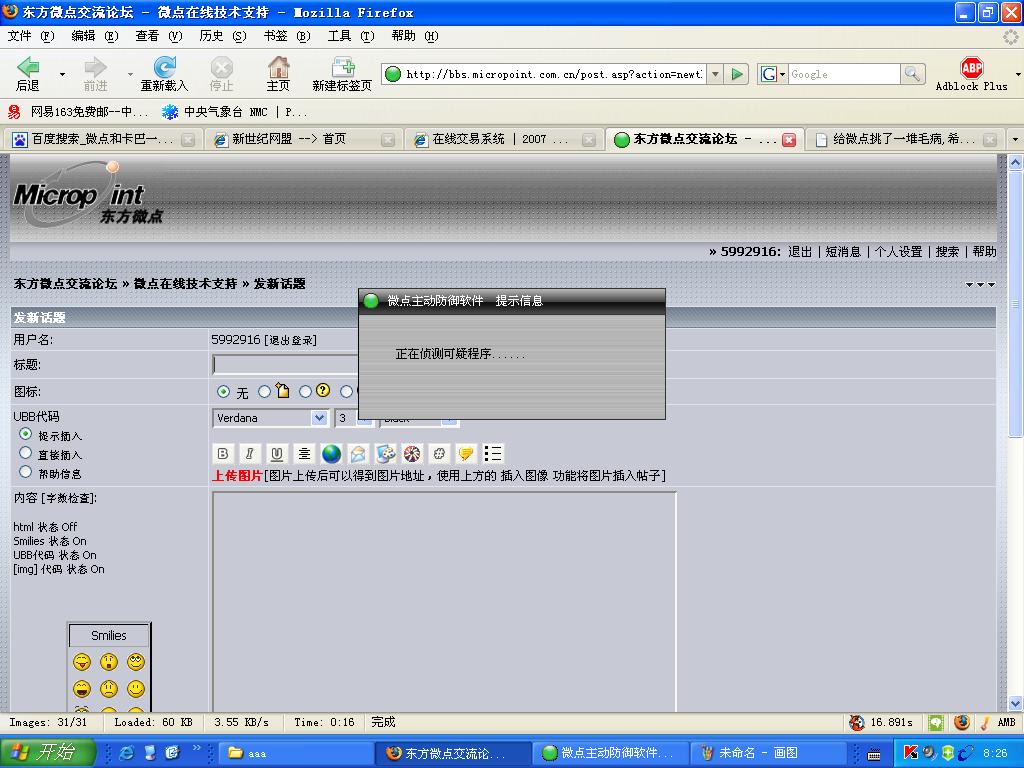This screenshot has width=1024, height=768.
Task: Open the 网易163免费邮 bookmark
Action: pyautogui.click(x=78, y=112)
